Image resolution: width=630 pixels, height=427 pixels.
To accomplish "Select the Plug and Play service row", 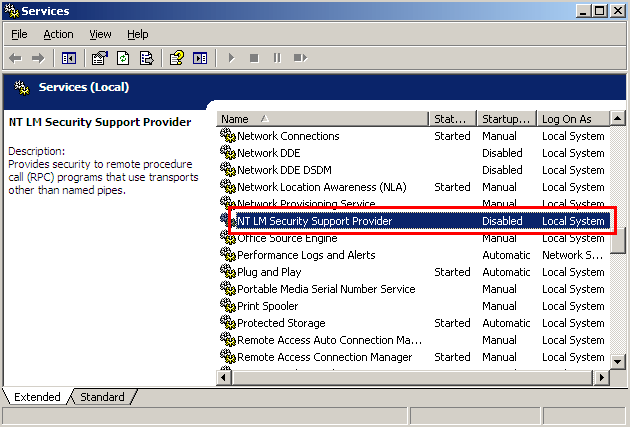I will click(x=269, y=272).
